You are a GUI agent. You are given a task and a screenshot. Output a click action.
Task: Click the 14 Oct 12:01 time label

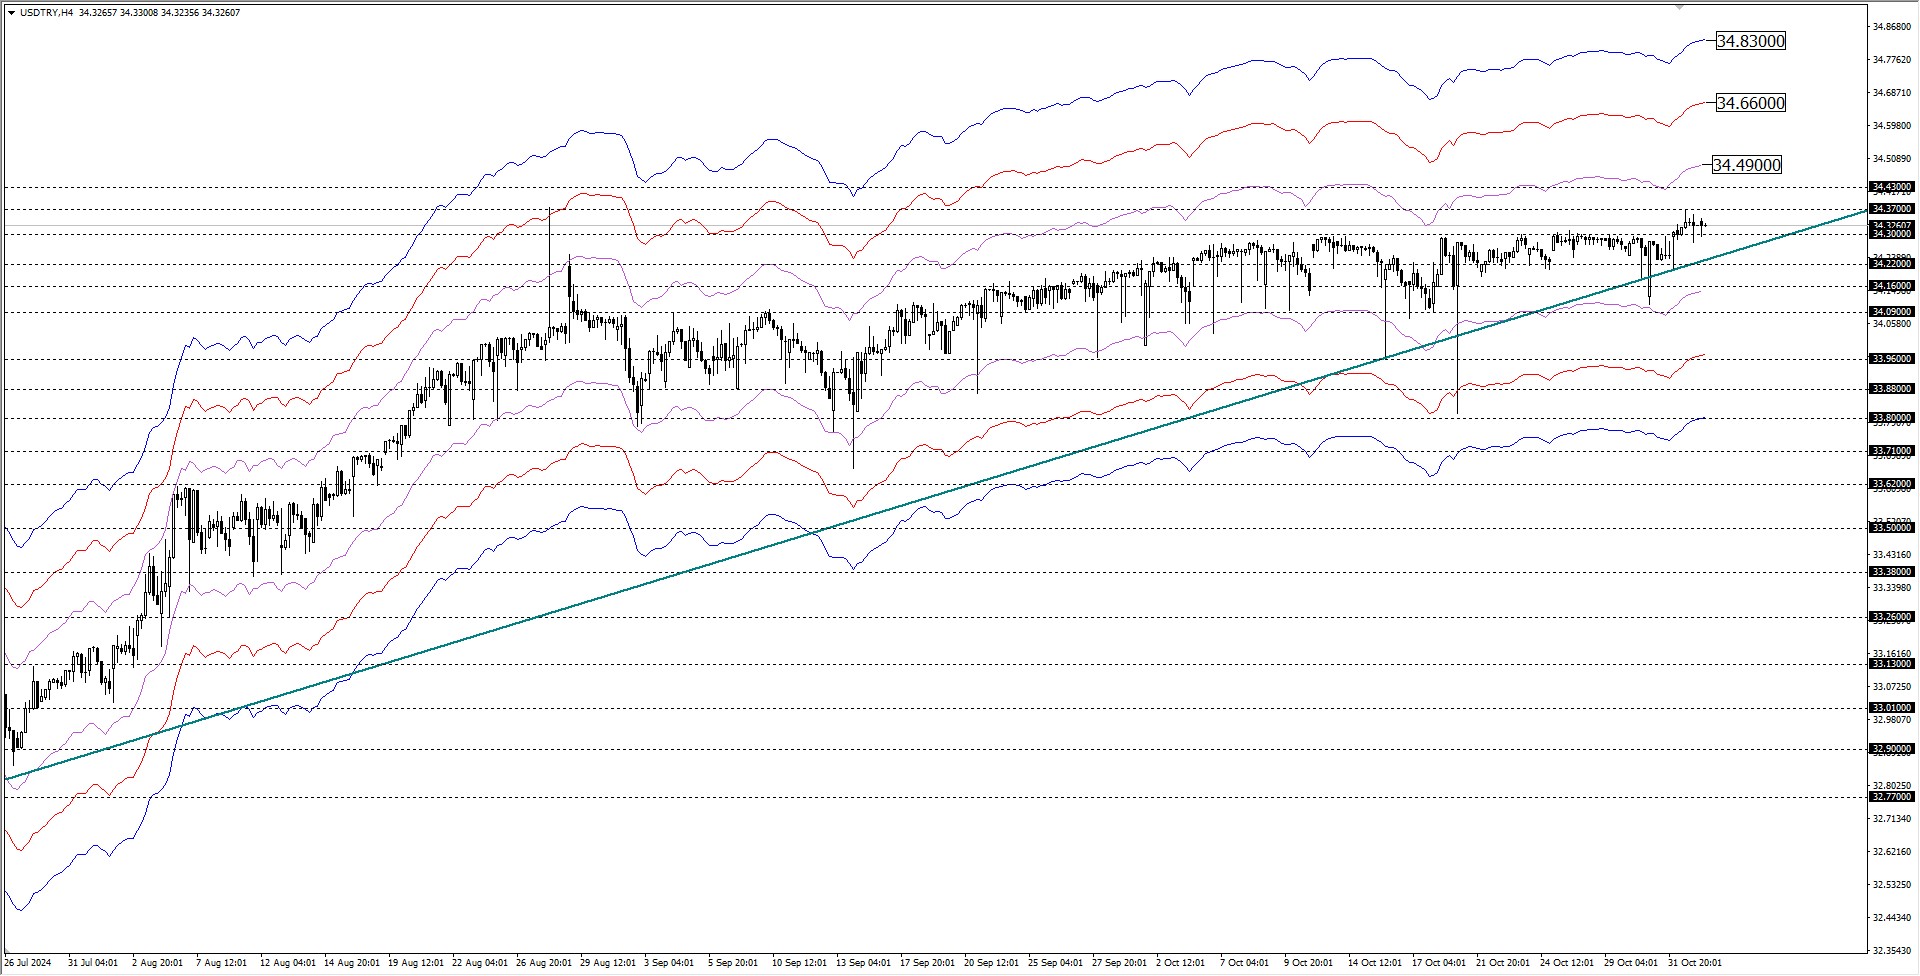point(1376,963)
